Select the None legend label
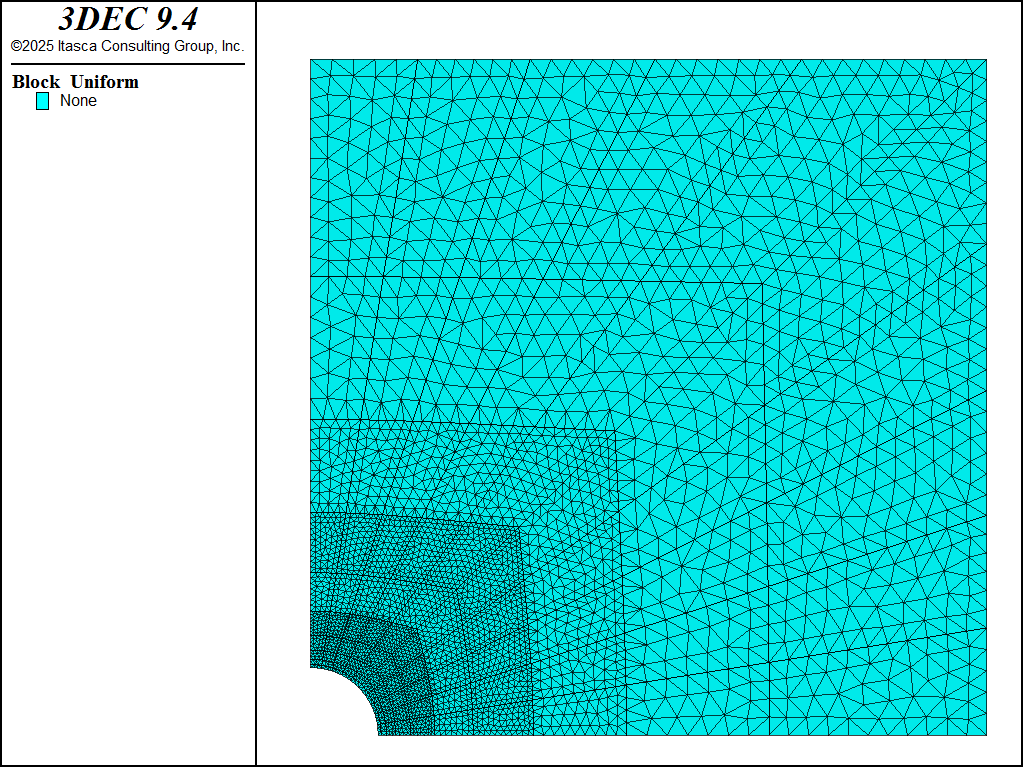This screenshot has width=1024, height=768. coord(78,101)
